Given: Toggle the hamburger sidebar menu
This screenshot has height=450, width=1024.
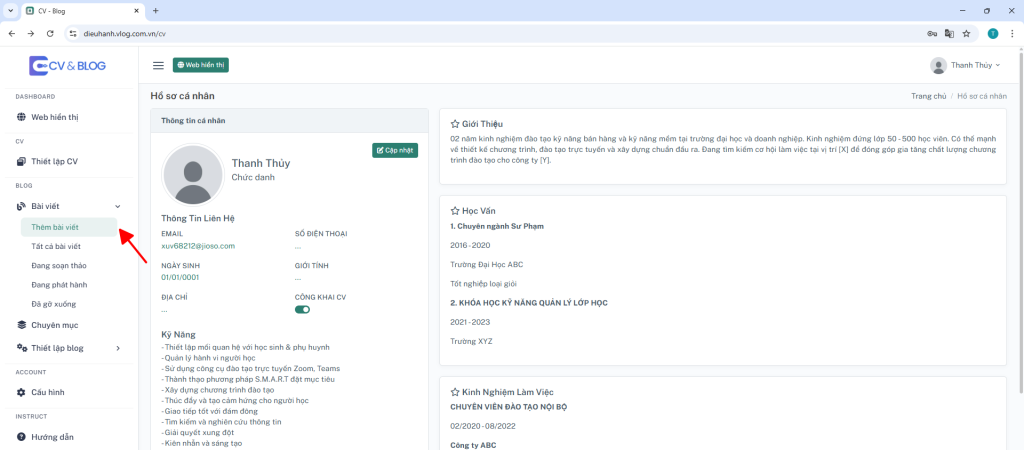Looking at the screenshot, I should click(x=158, y=65).
